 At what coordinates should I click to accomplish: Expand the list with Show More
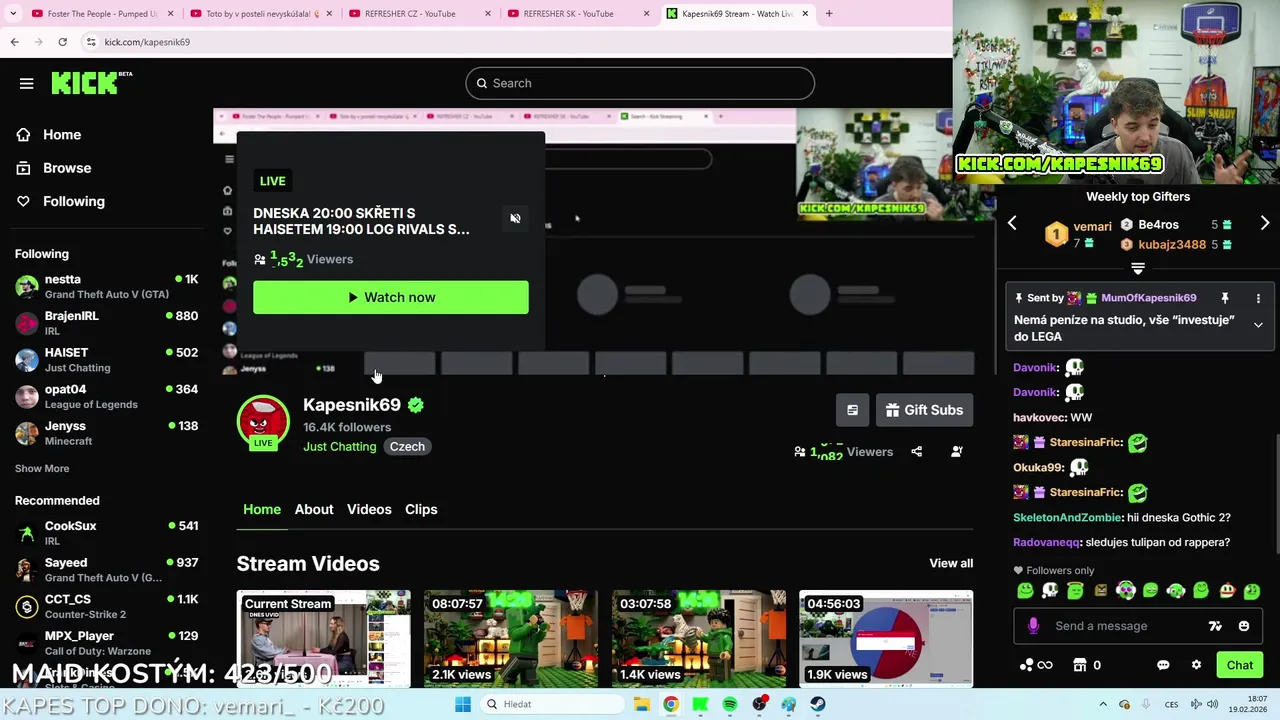[42, 468]
